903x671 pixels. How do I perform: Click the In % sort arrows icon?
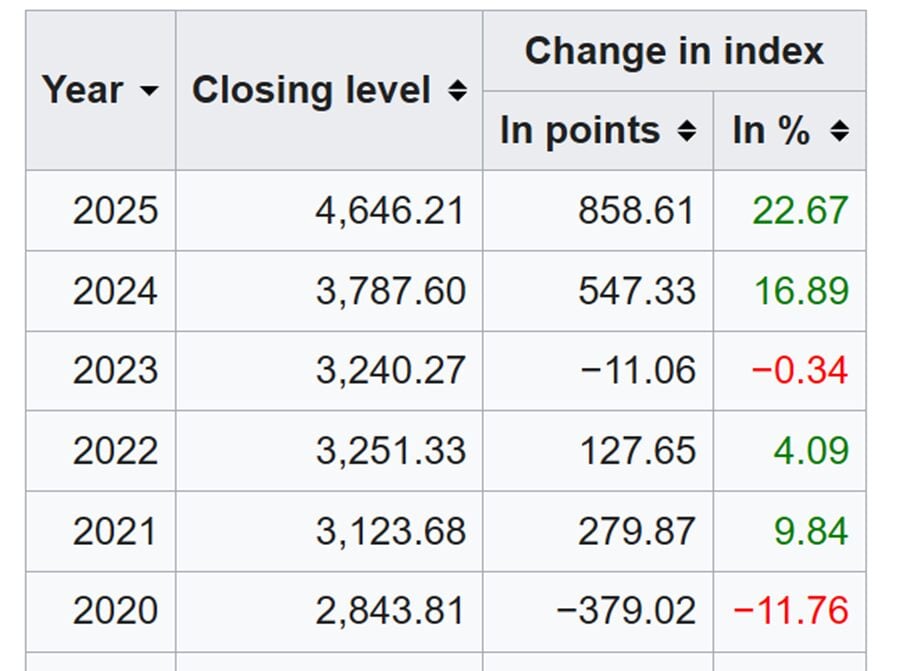840,131
